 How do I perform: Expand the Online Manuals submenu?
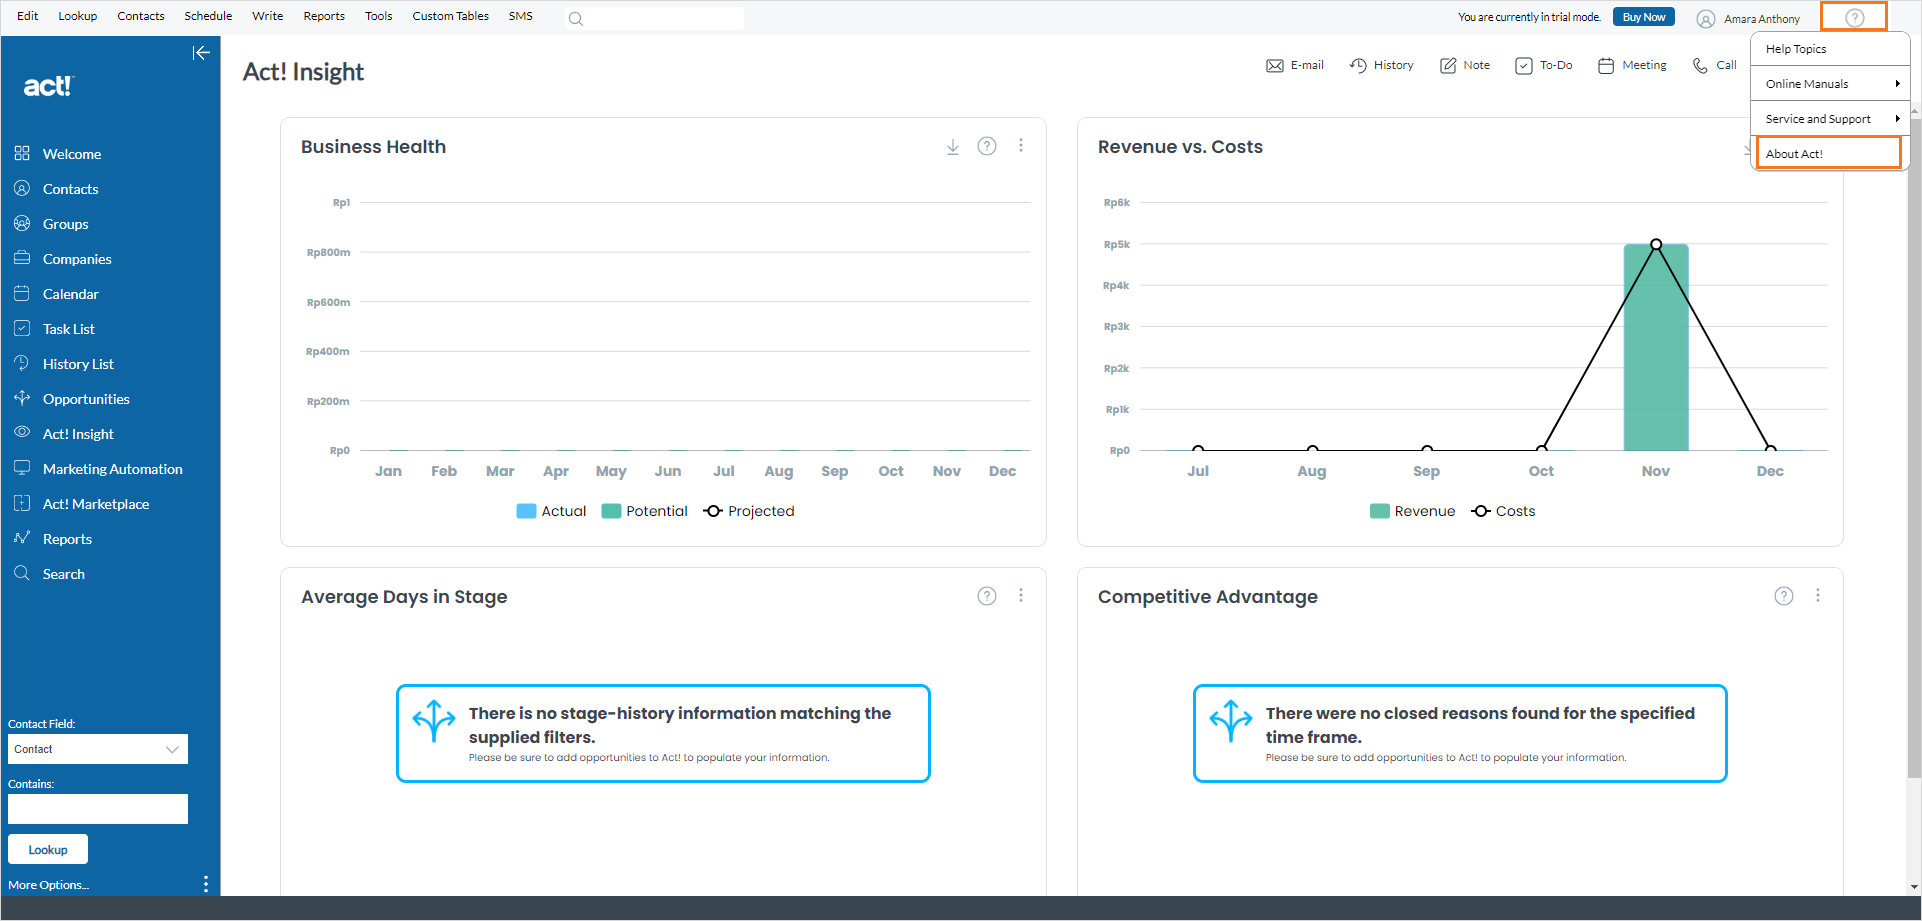1830,84
